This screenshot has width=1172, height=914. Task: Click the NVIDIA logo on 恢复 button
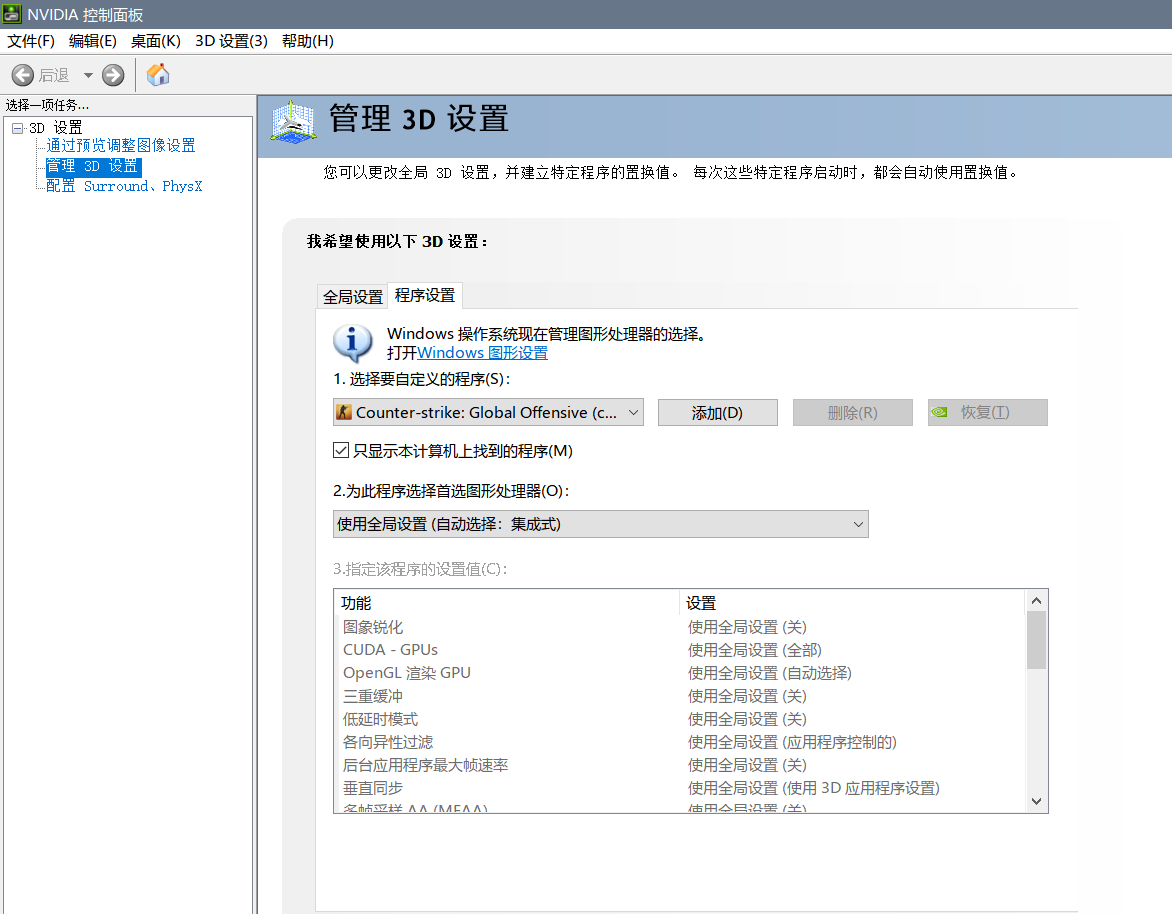[x=940, y=412]
